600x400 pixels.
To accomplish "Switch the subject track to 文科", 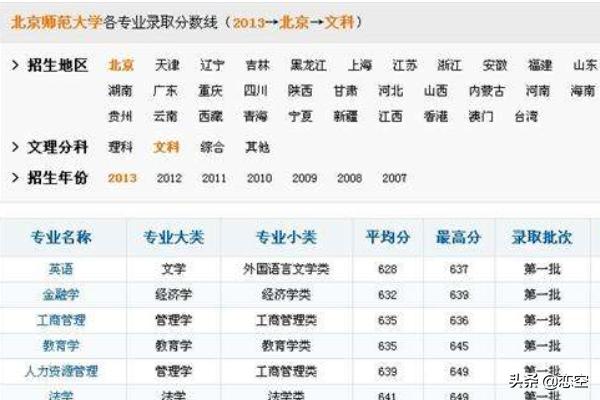I will (166, 147).
